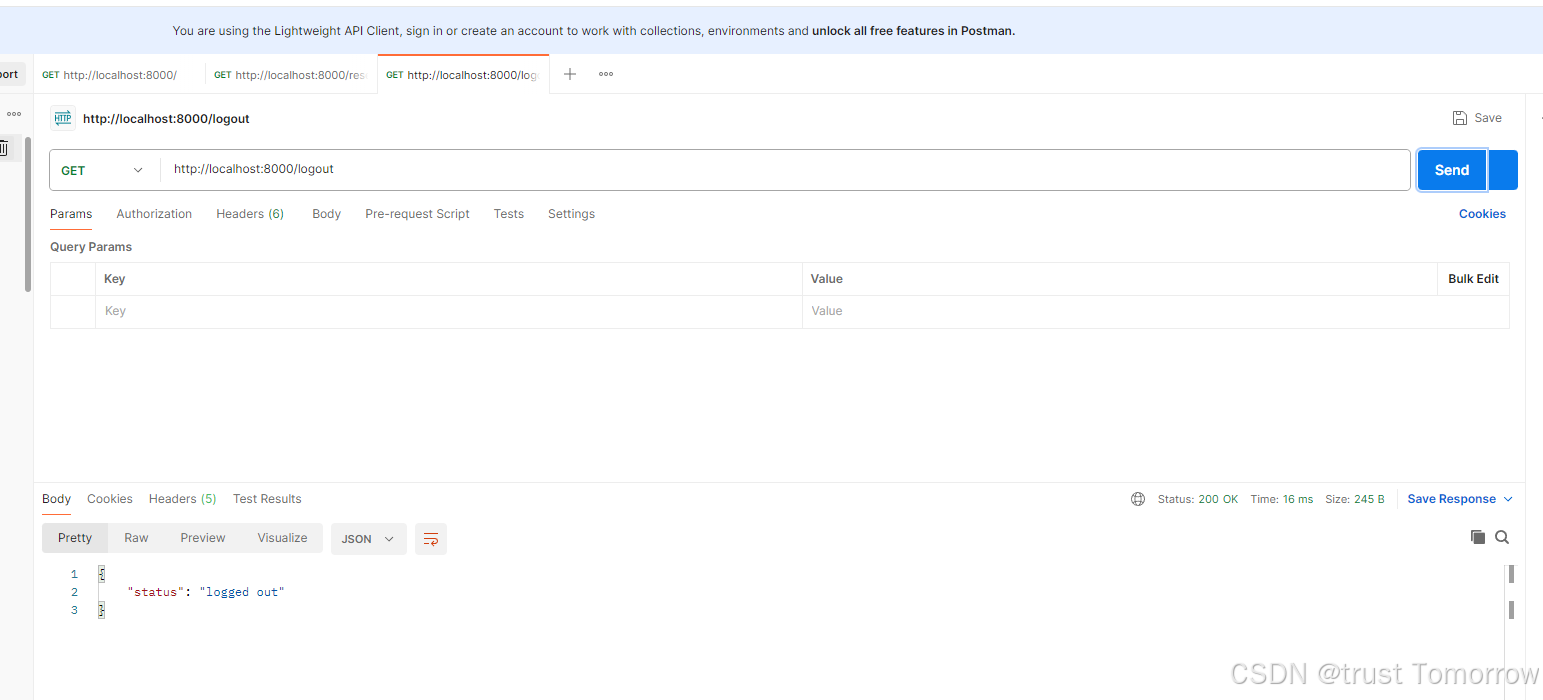
Task: Click the "logged out" response value
Action: [x=242, y=592]
